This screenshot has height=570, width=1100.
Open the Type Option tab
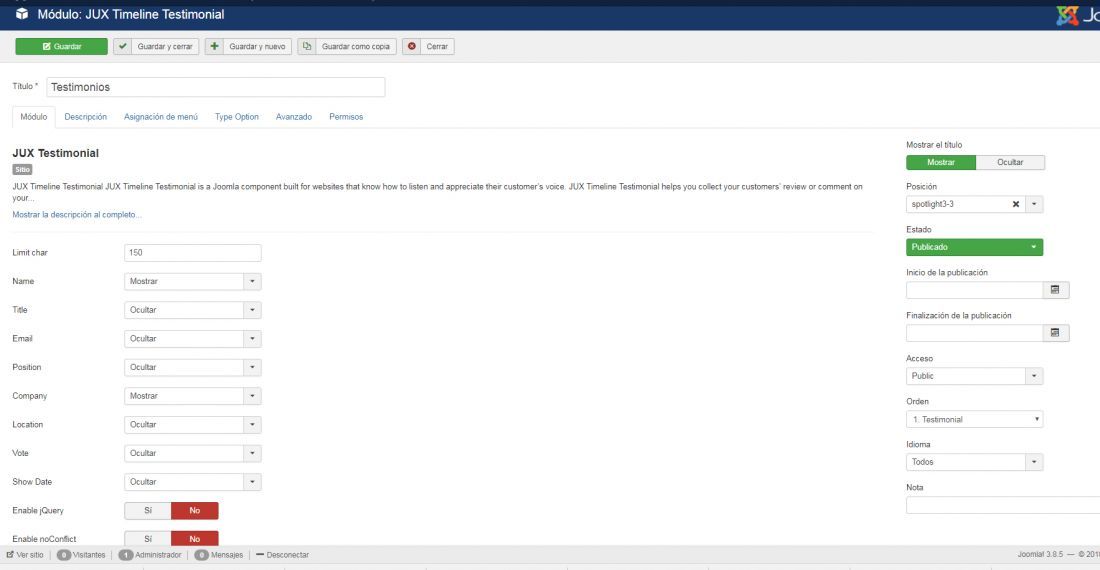tap(236, 117)
